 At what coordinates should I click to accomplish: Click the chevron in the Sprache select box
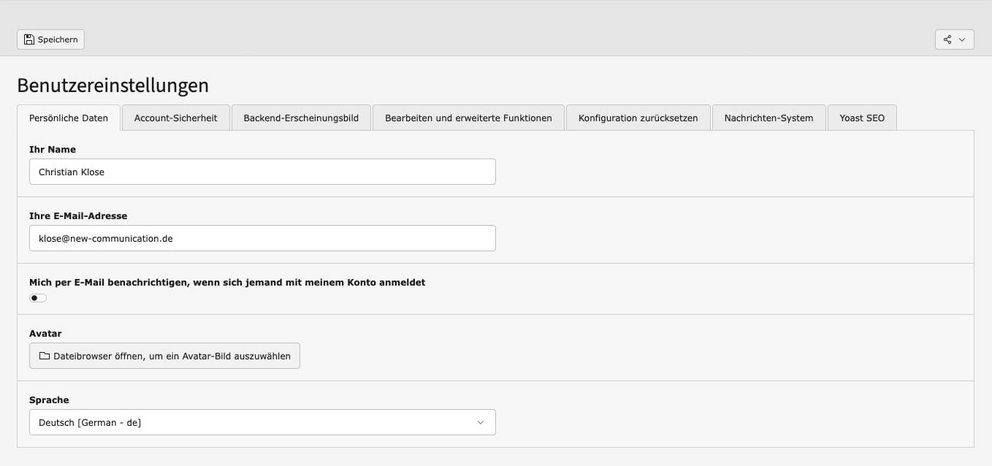480,423
